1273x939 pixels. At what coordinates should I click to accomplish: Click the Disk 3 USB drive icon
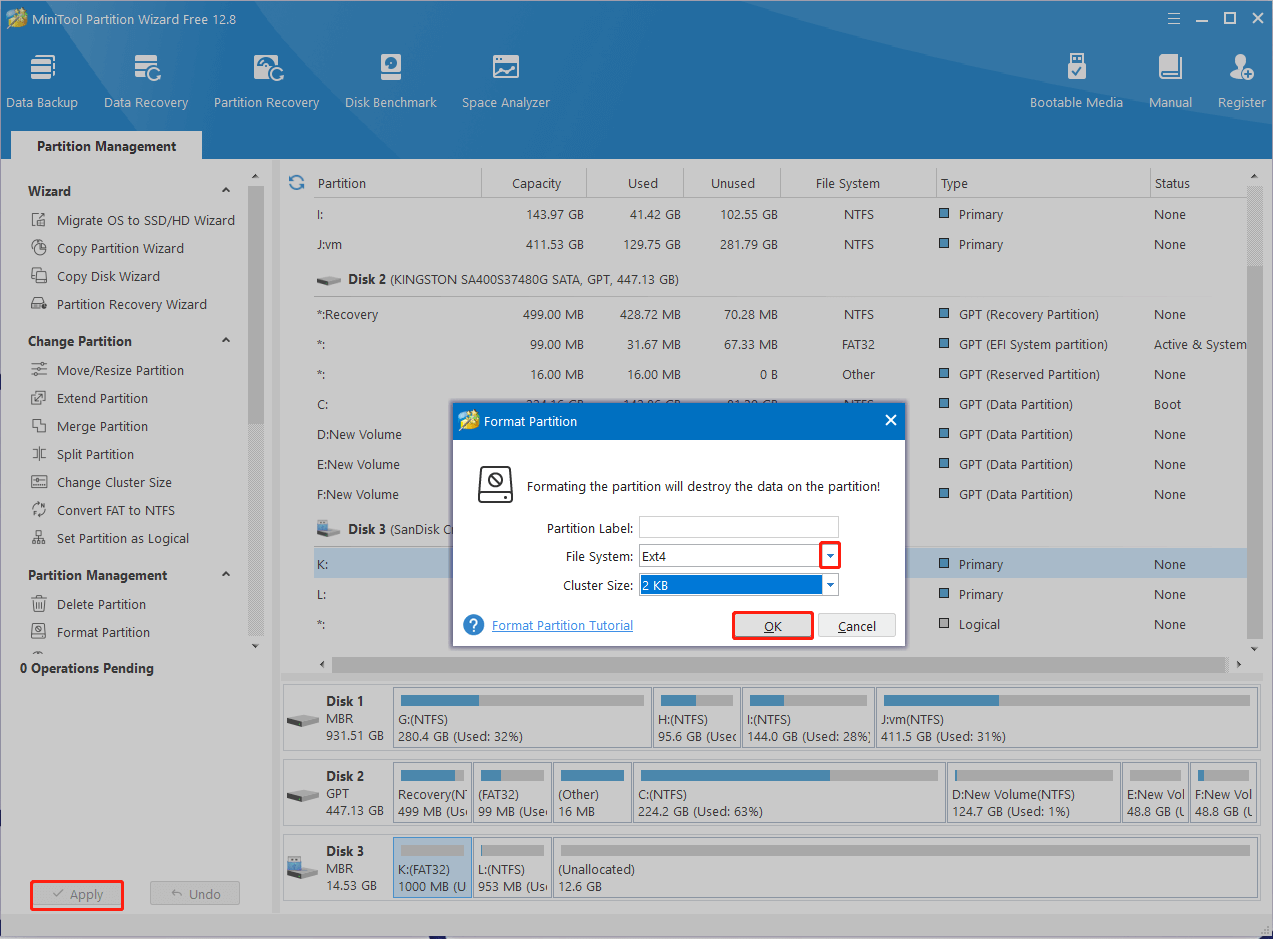(x=303, y=868)
